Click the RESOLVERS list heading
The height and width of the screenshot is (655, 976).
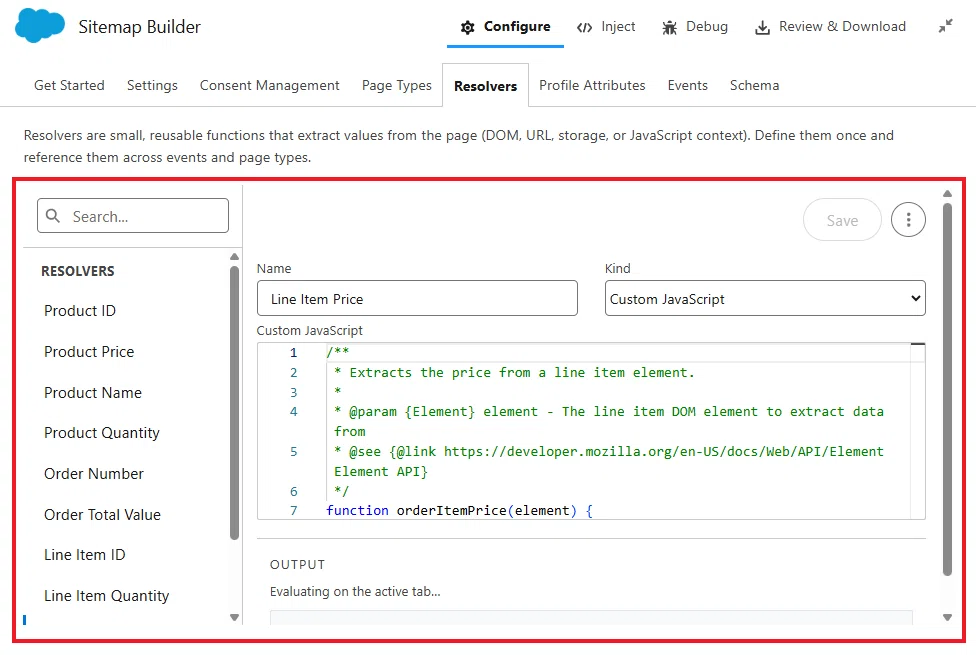coord(78,271)
